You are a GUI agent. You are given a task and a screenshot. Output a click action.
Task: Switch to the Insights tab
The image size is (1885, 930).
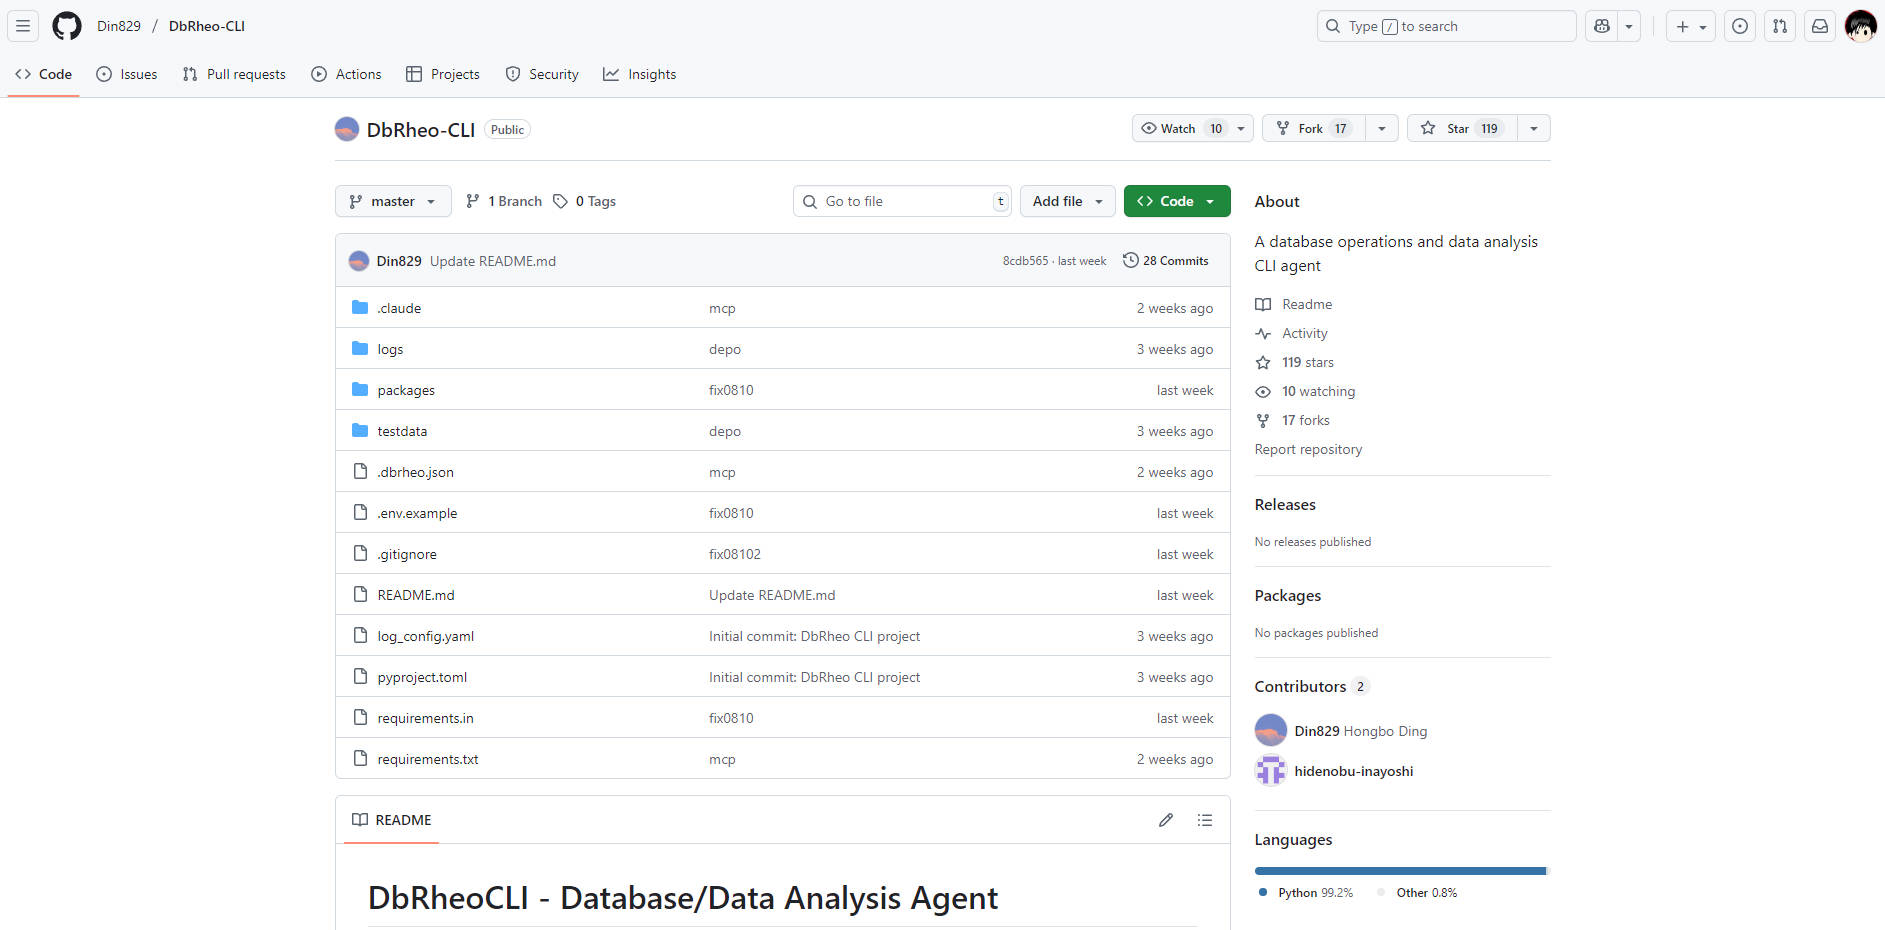click(x=640, y=75)
